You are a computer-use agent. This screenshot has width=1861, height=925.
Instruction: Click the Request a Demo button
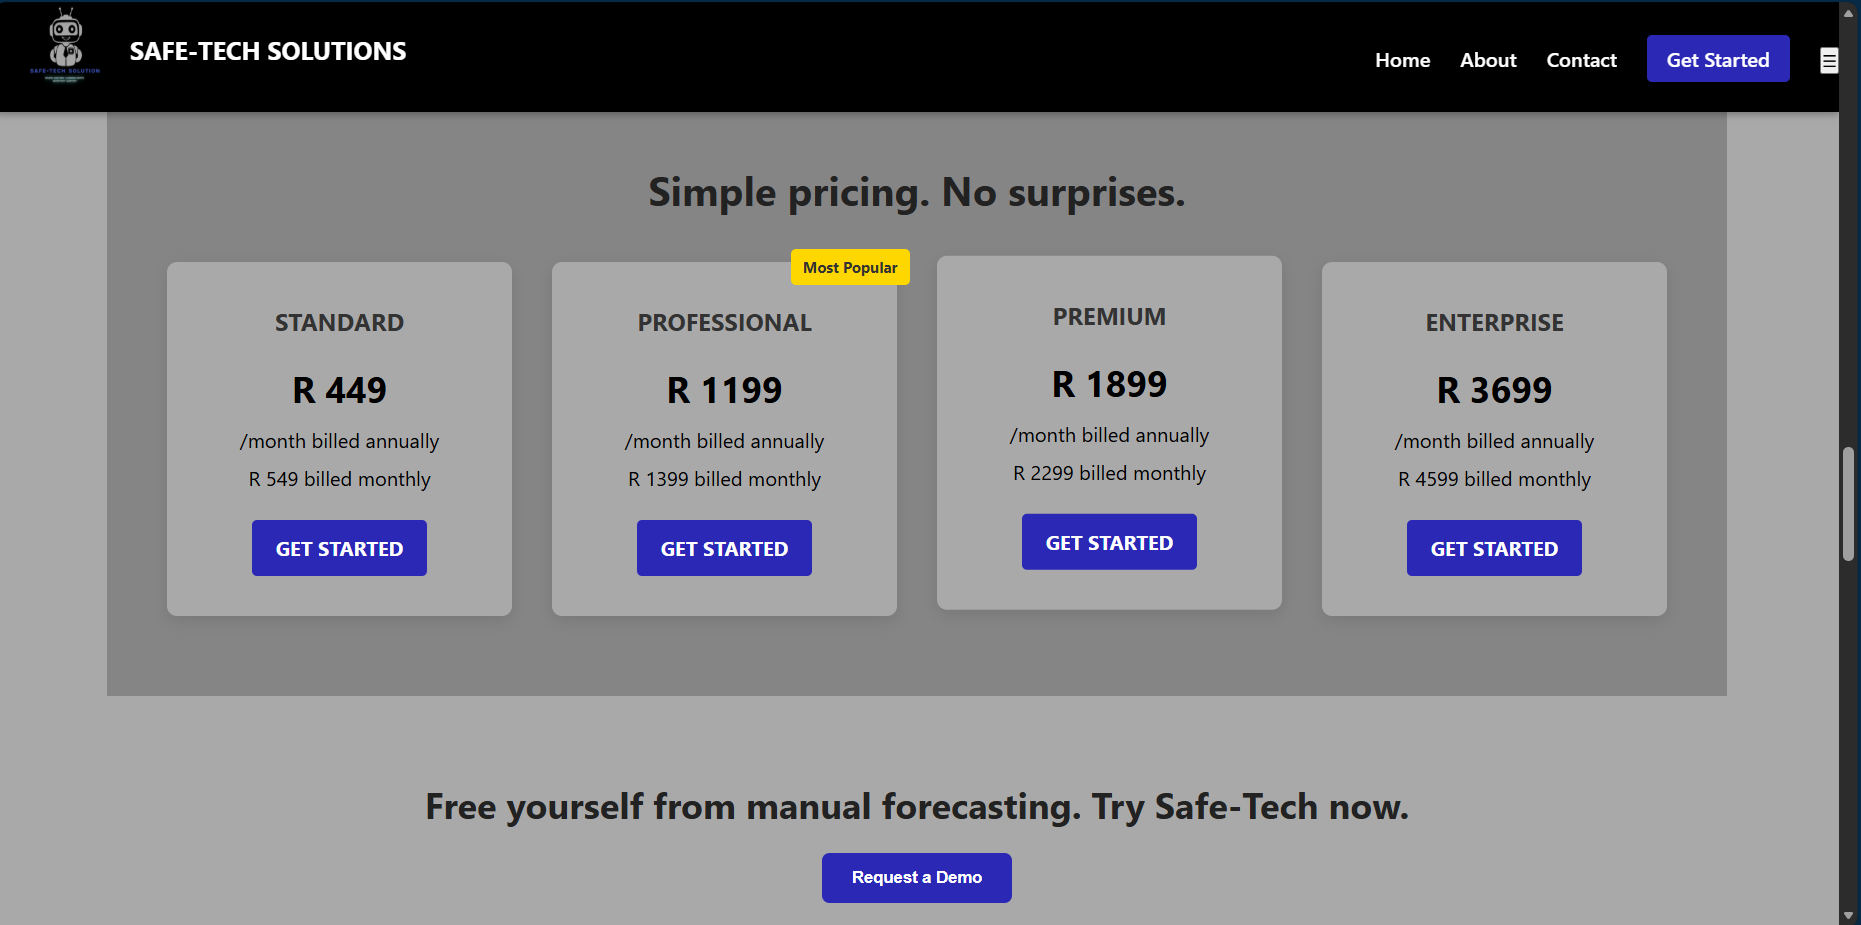[916, 877]
